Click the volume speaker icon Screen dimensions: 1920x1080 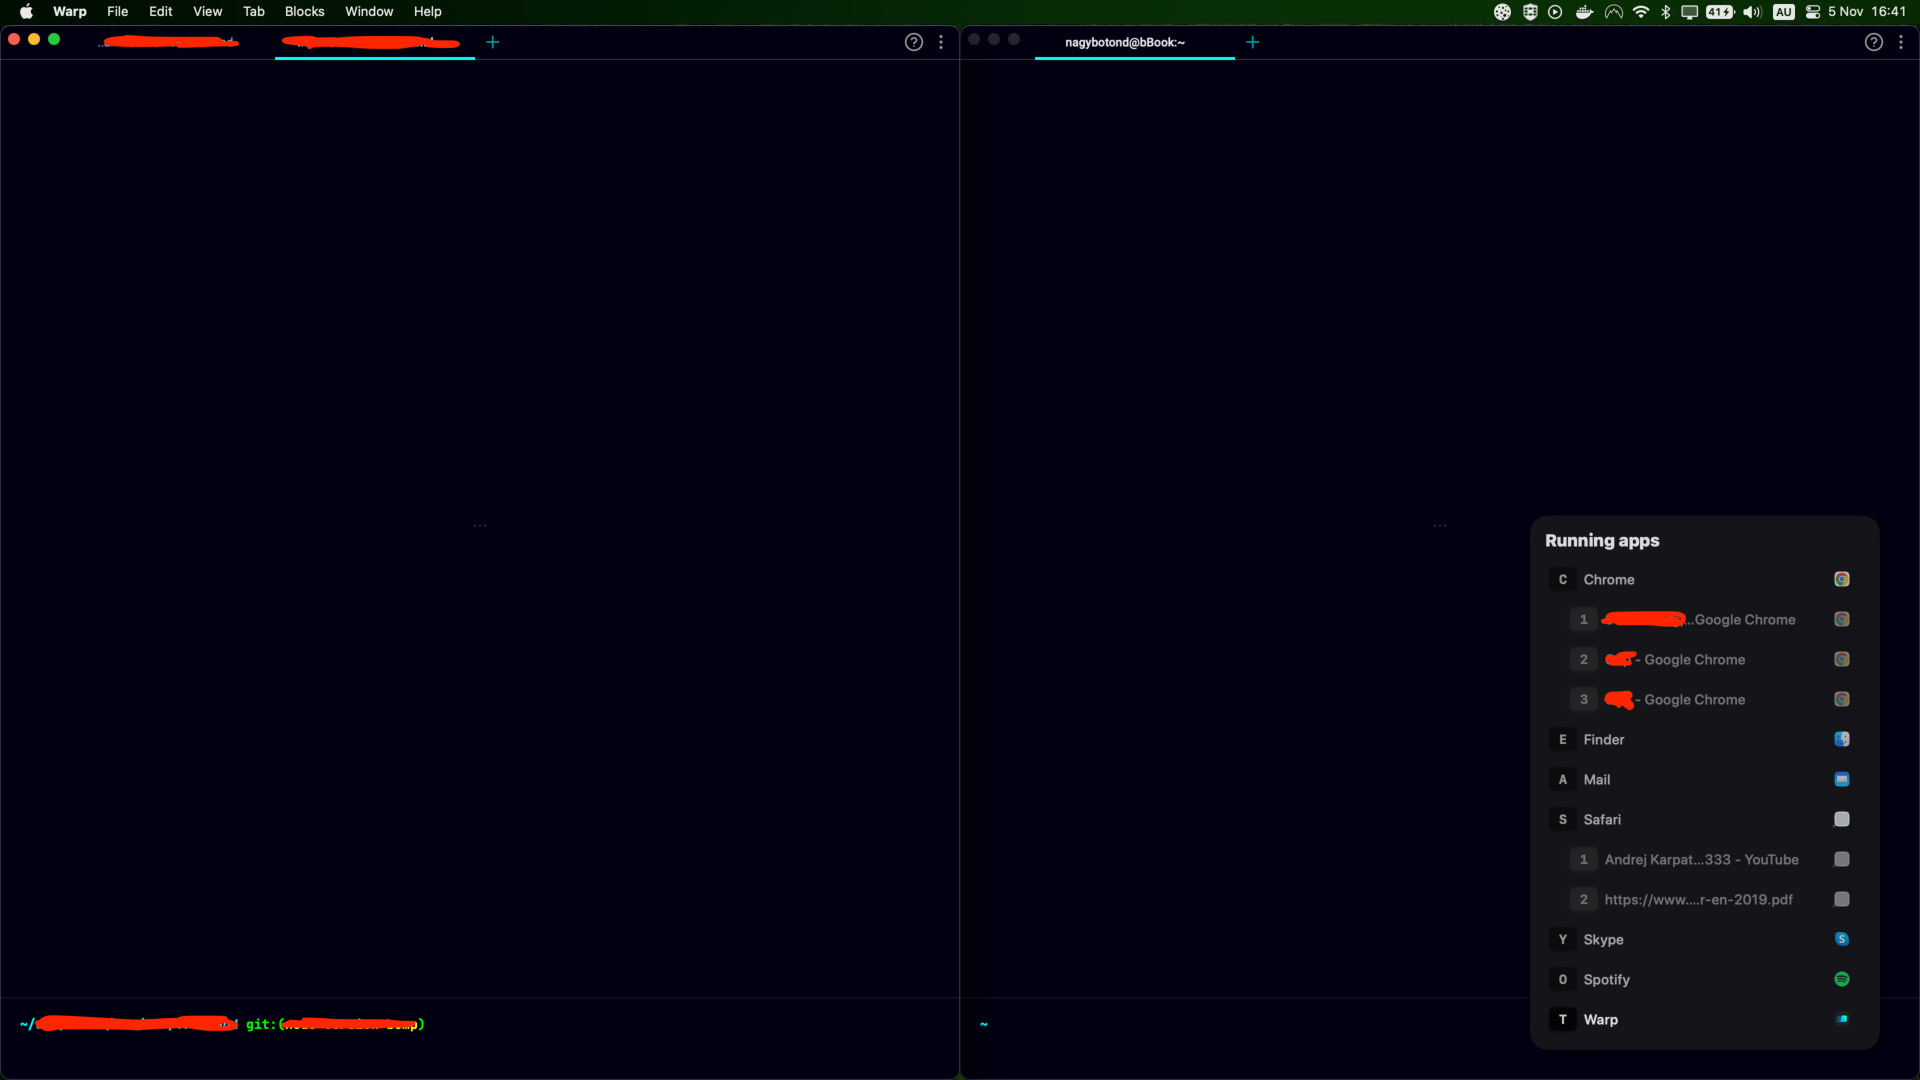pos(1752,12)
